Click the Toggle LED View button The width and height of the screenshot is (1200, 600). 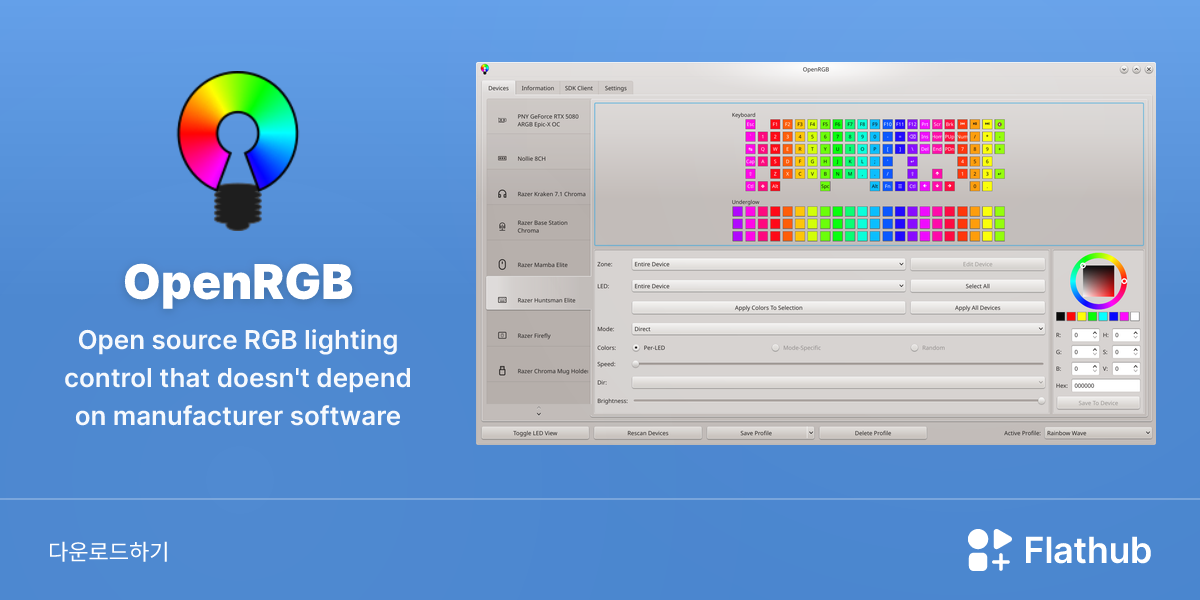[x=535, y=433]
